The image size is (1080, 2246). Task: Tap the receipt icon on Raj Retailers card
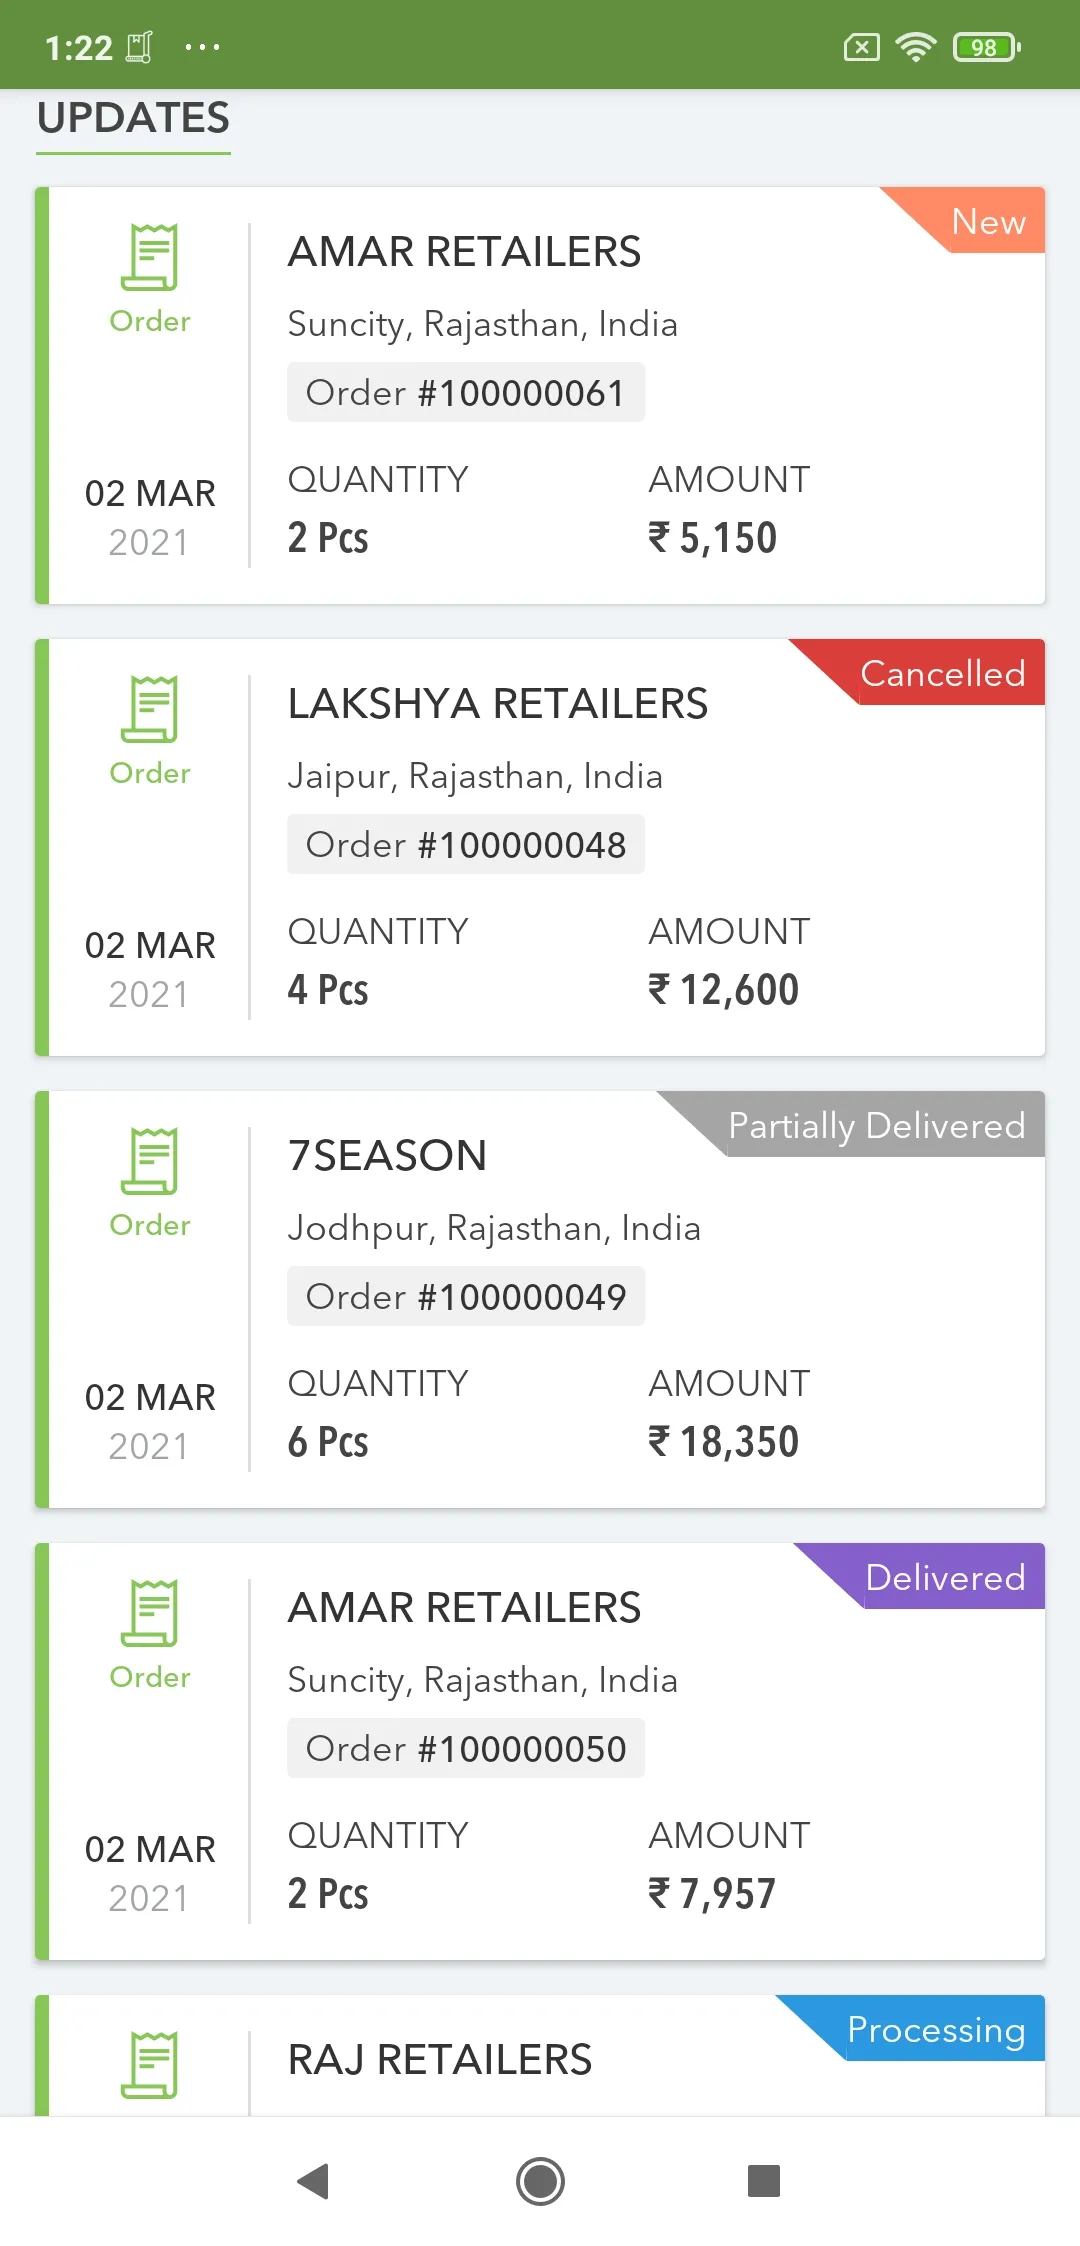click(x=149, y=2065)
